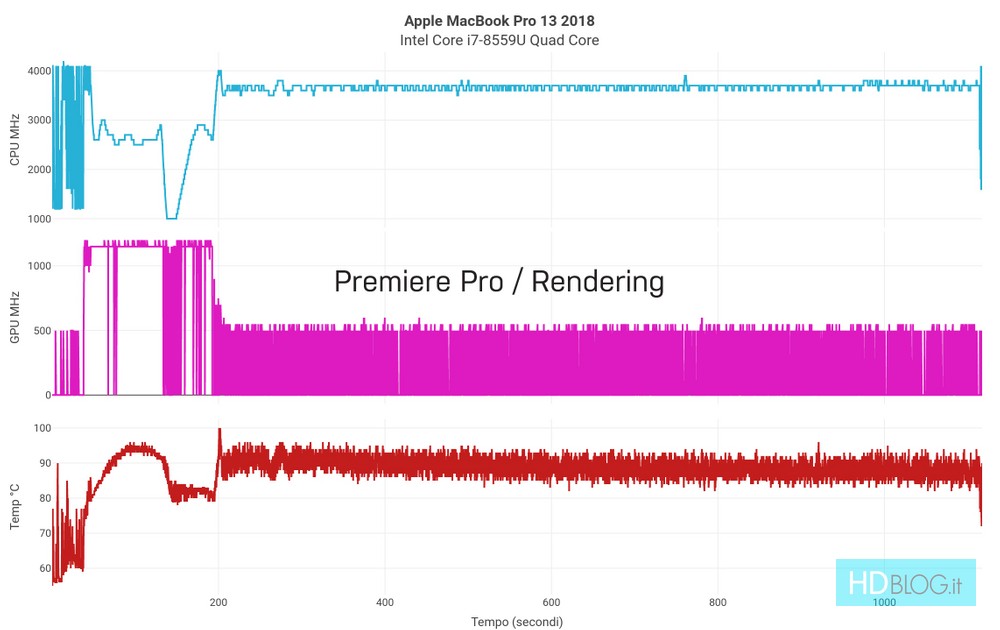The image size is (1000, 630).
Task: Click the Temp °C vertical axis label
Action: click(14, 506)
